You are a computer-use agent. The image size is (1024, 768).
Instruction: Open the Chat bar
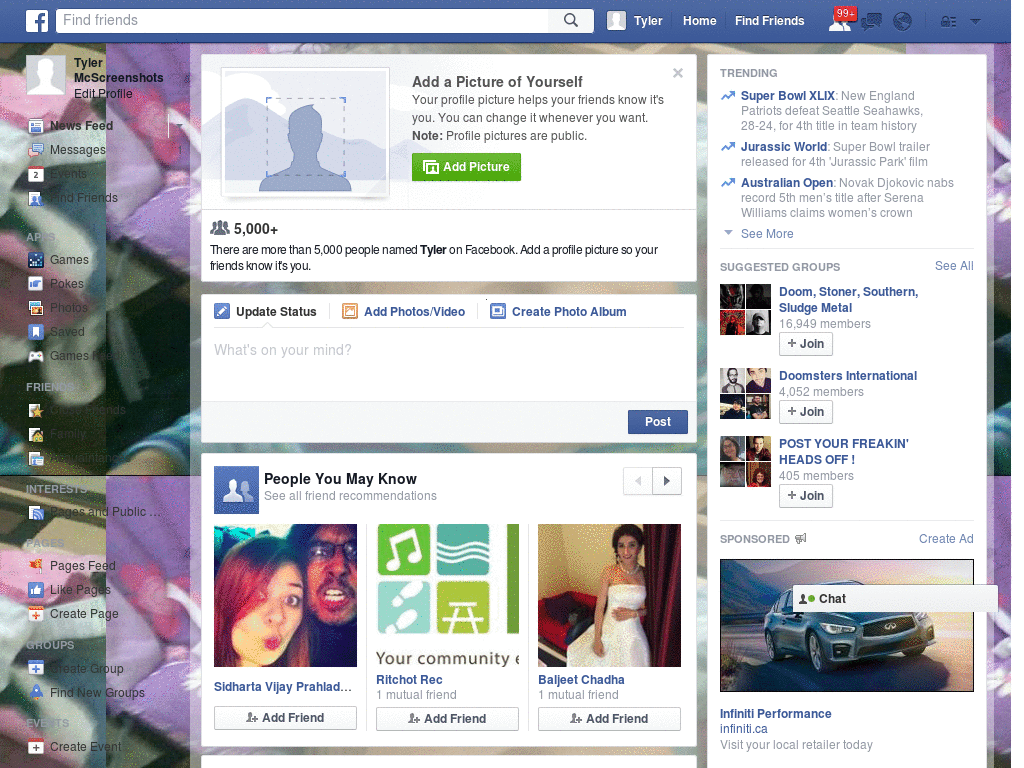pyautogui.click(x=895, y=599)
